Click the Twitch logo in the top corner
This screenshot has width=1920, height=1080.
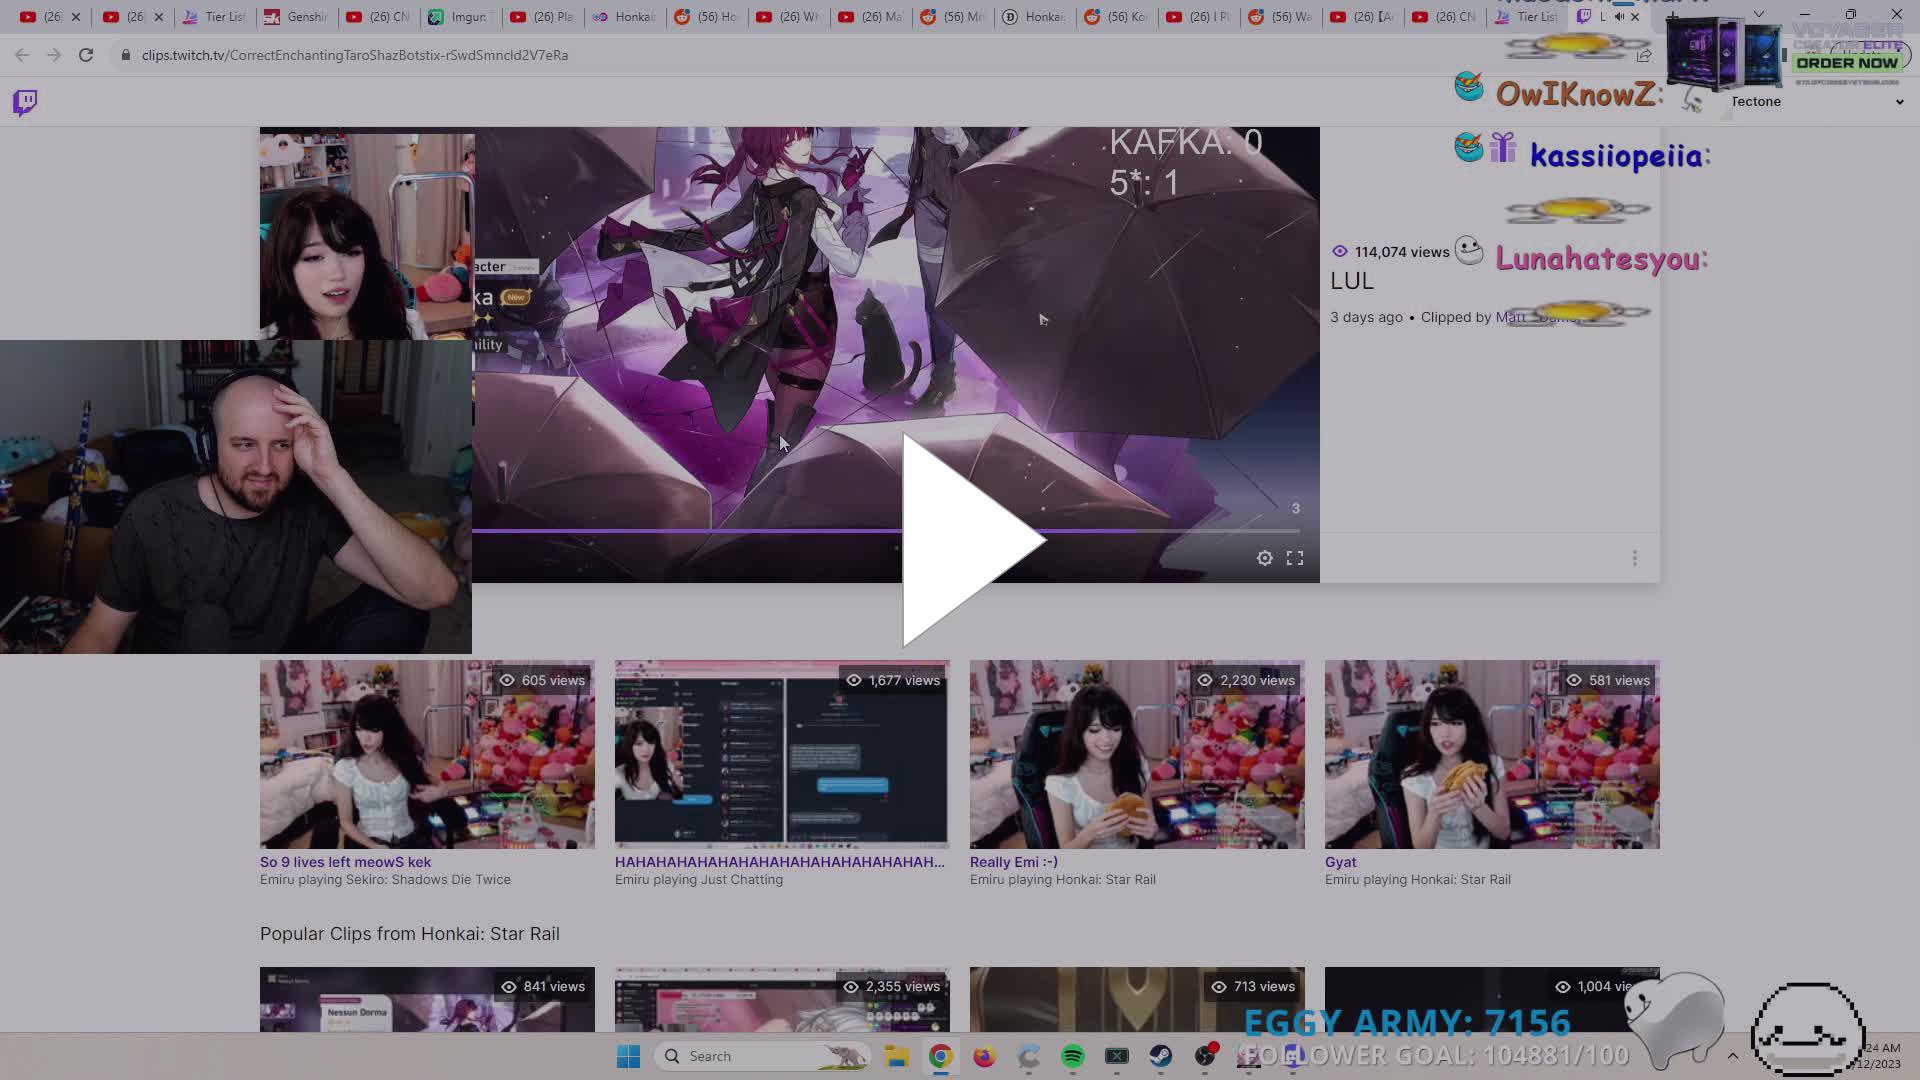[x=22, y=101]
